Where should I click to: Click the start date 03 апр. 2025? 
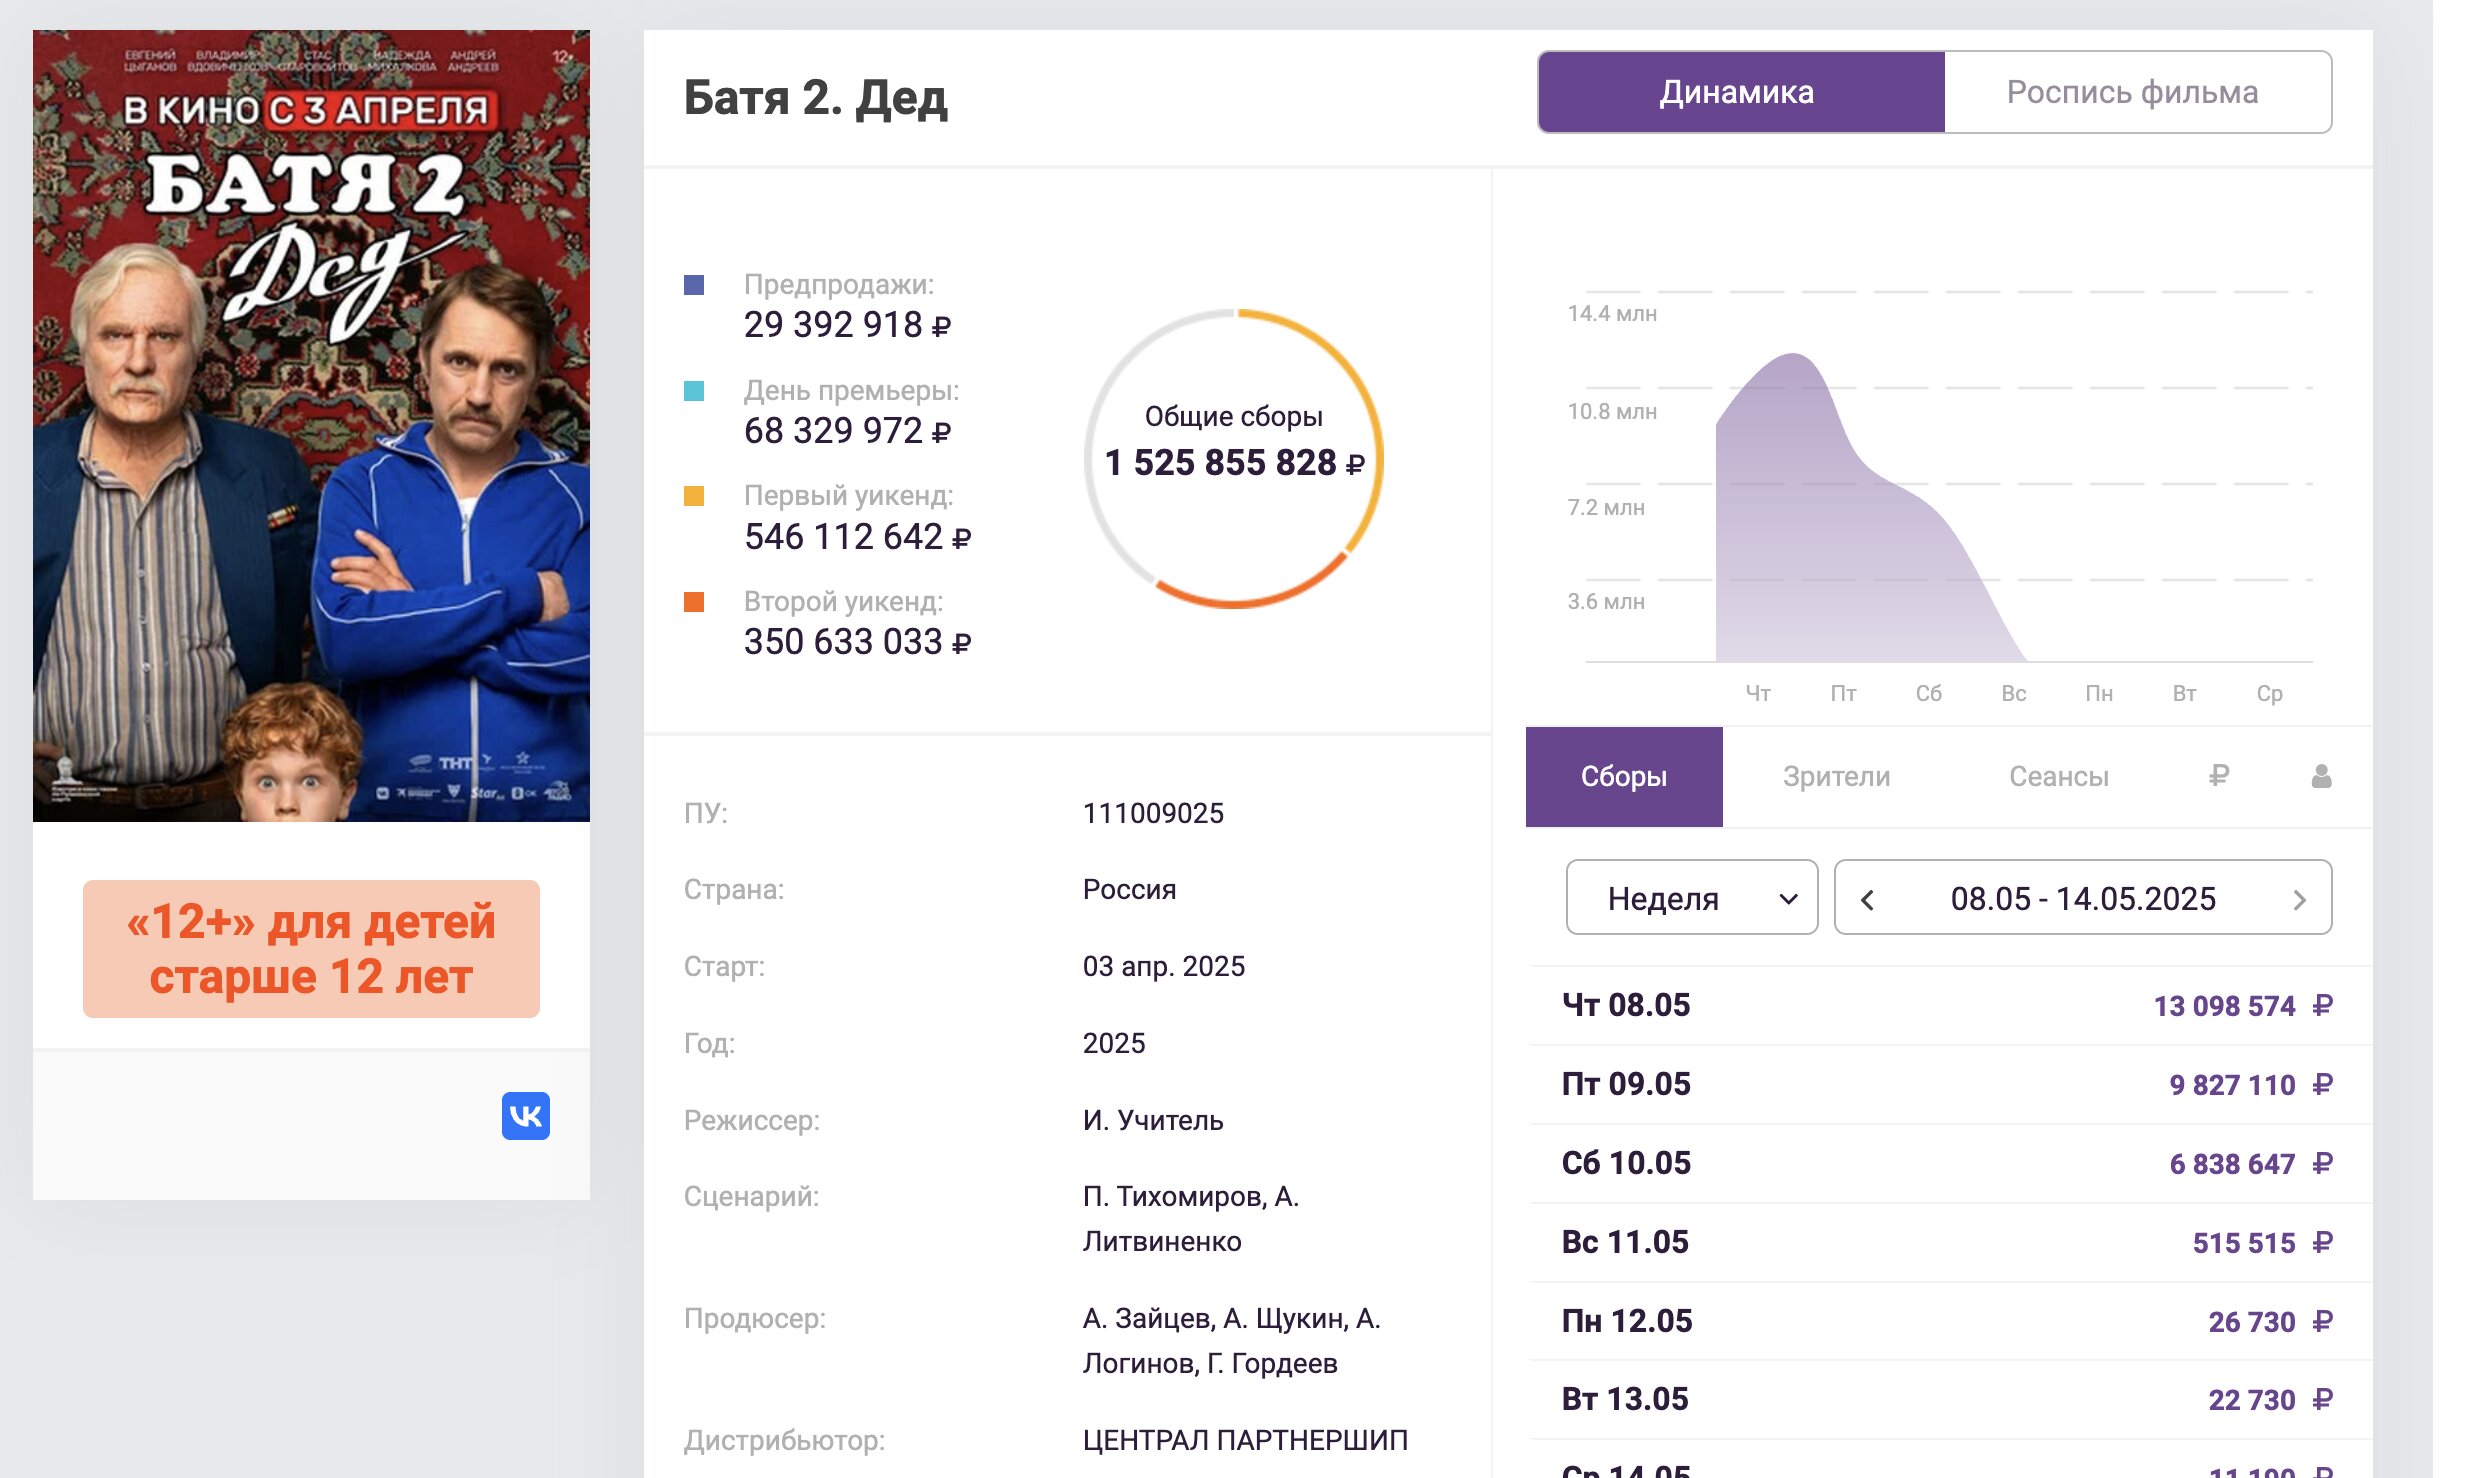click(x=1164, y=967)
